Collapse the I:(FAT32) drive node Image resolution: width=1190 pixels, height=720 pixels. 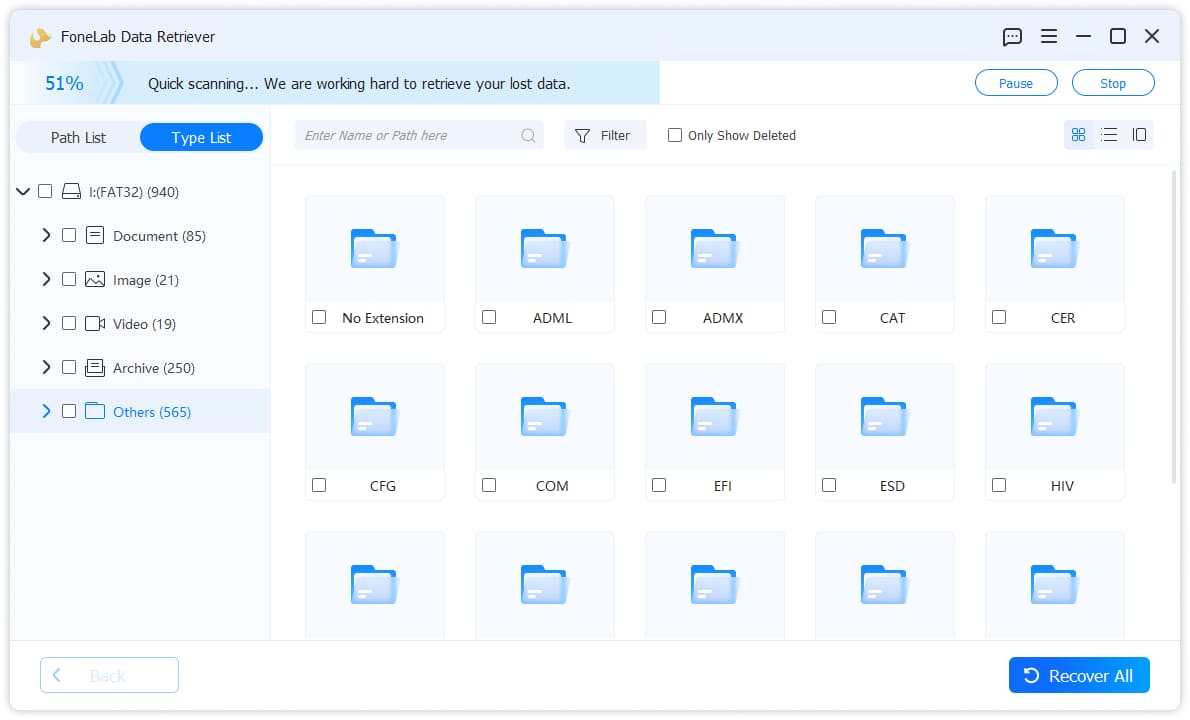23,192
